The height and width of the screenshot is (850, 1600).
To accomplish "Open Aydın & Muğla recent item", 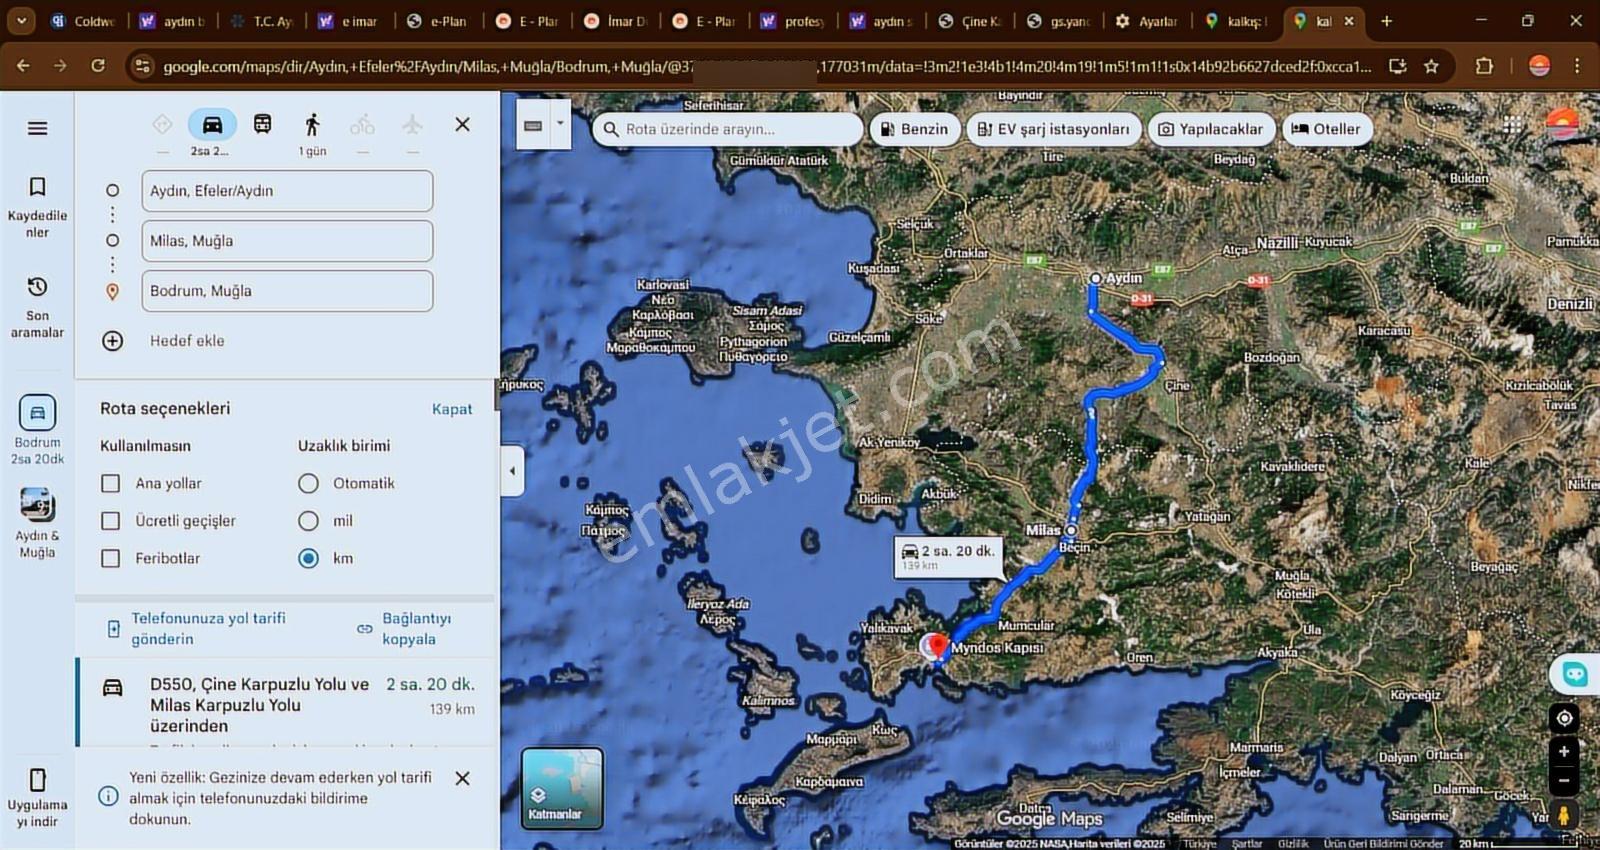I will (37, 522).
